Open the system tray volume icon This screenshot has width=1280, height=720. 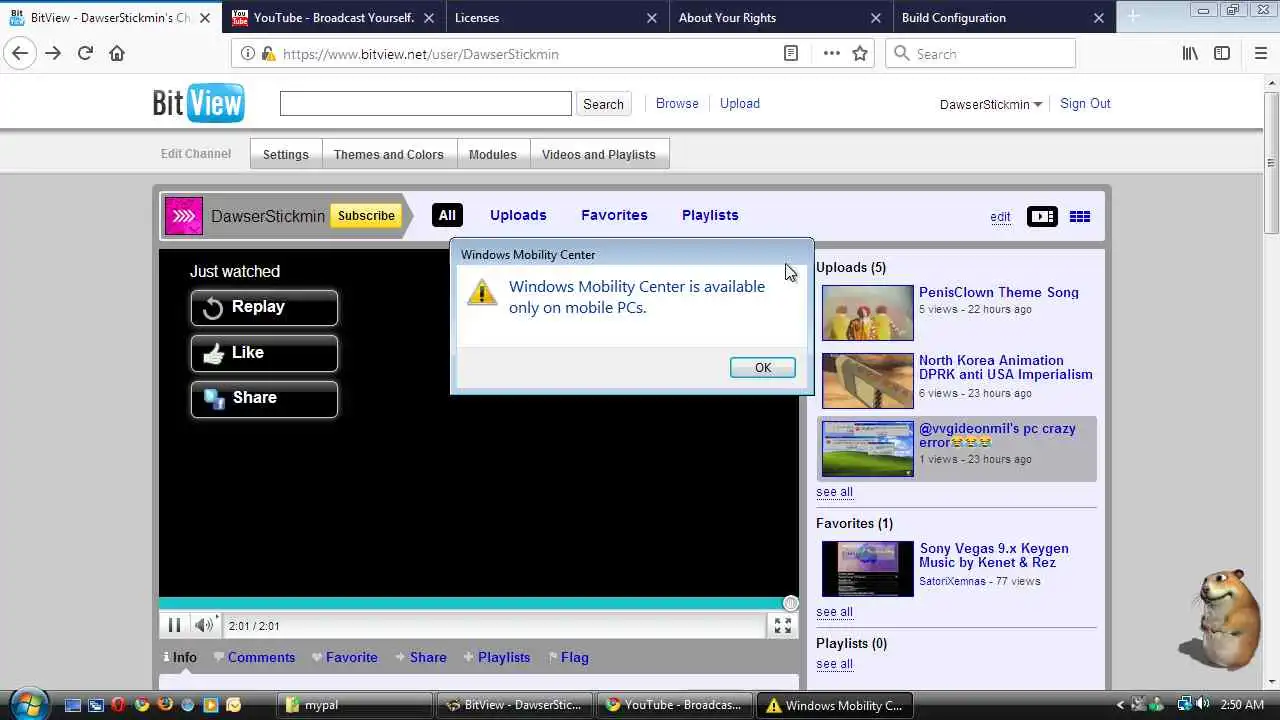[x=1202, y=704]
